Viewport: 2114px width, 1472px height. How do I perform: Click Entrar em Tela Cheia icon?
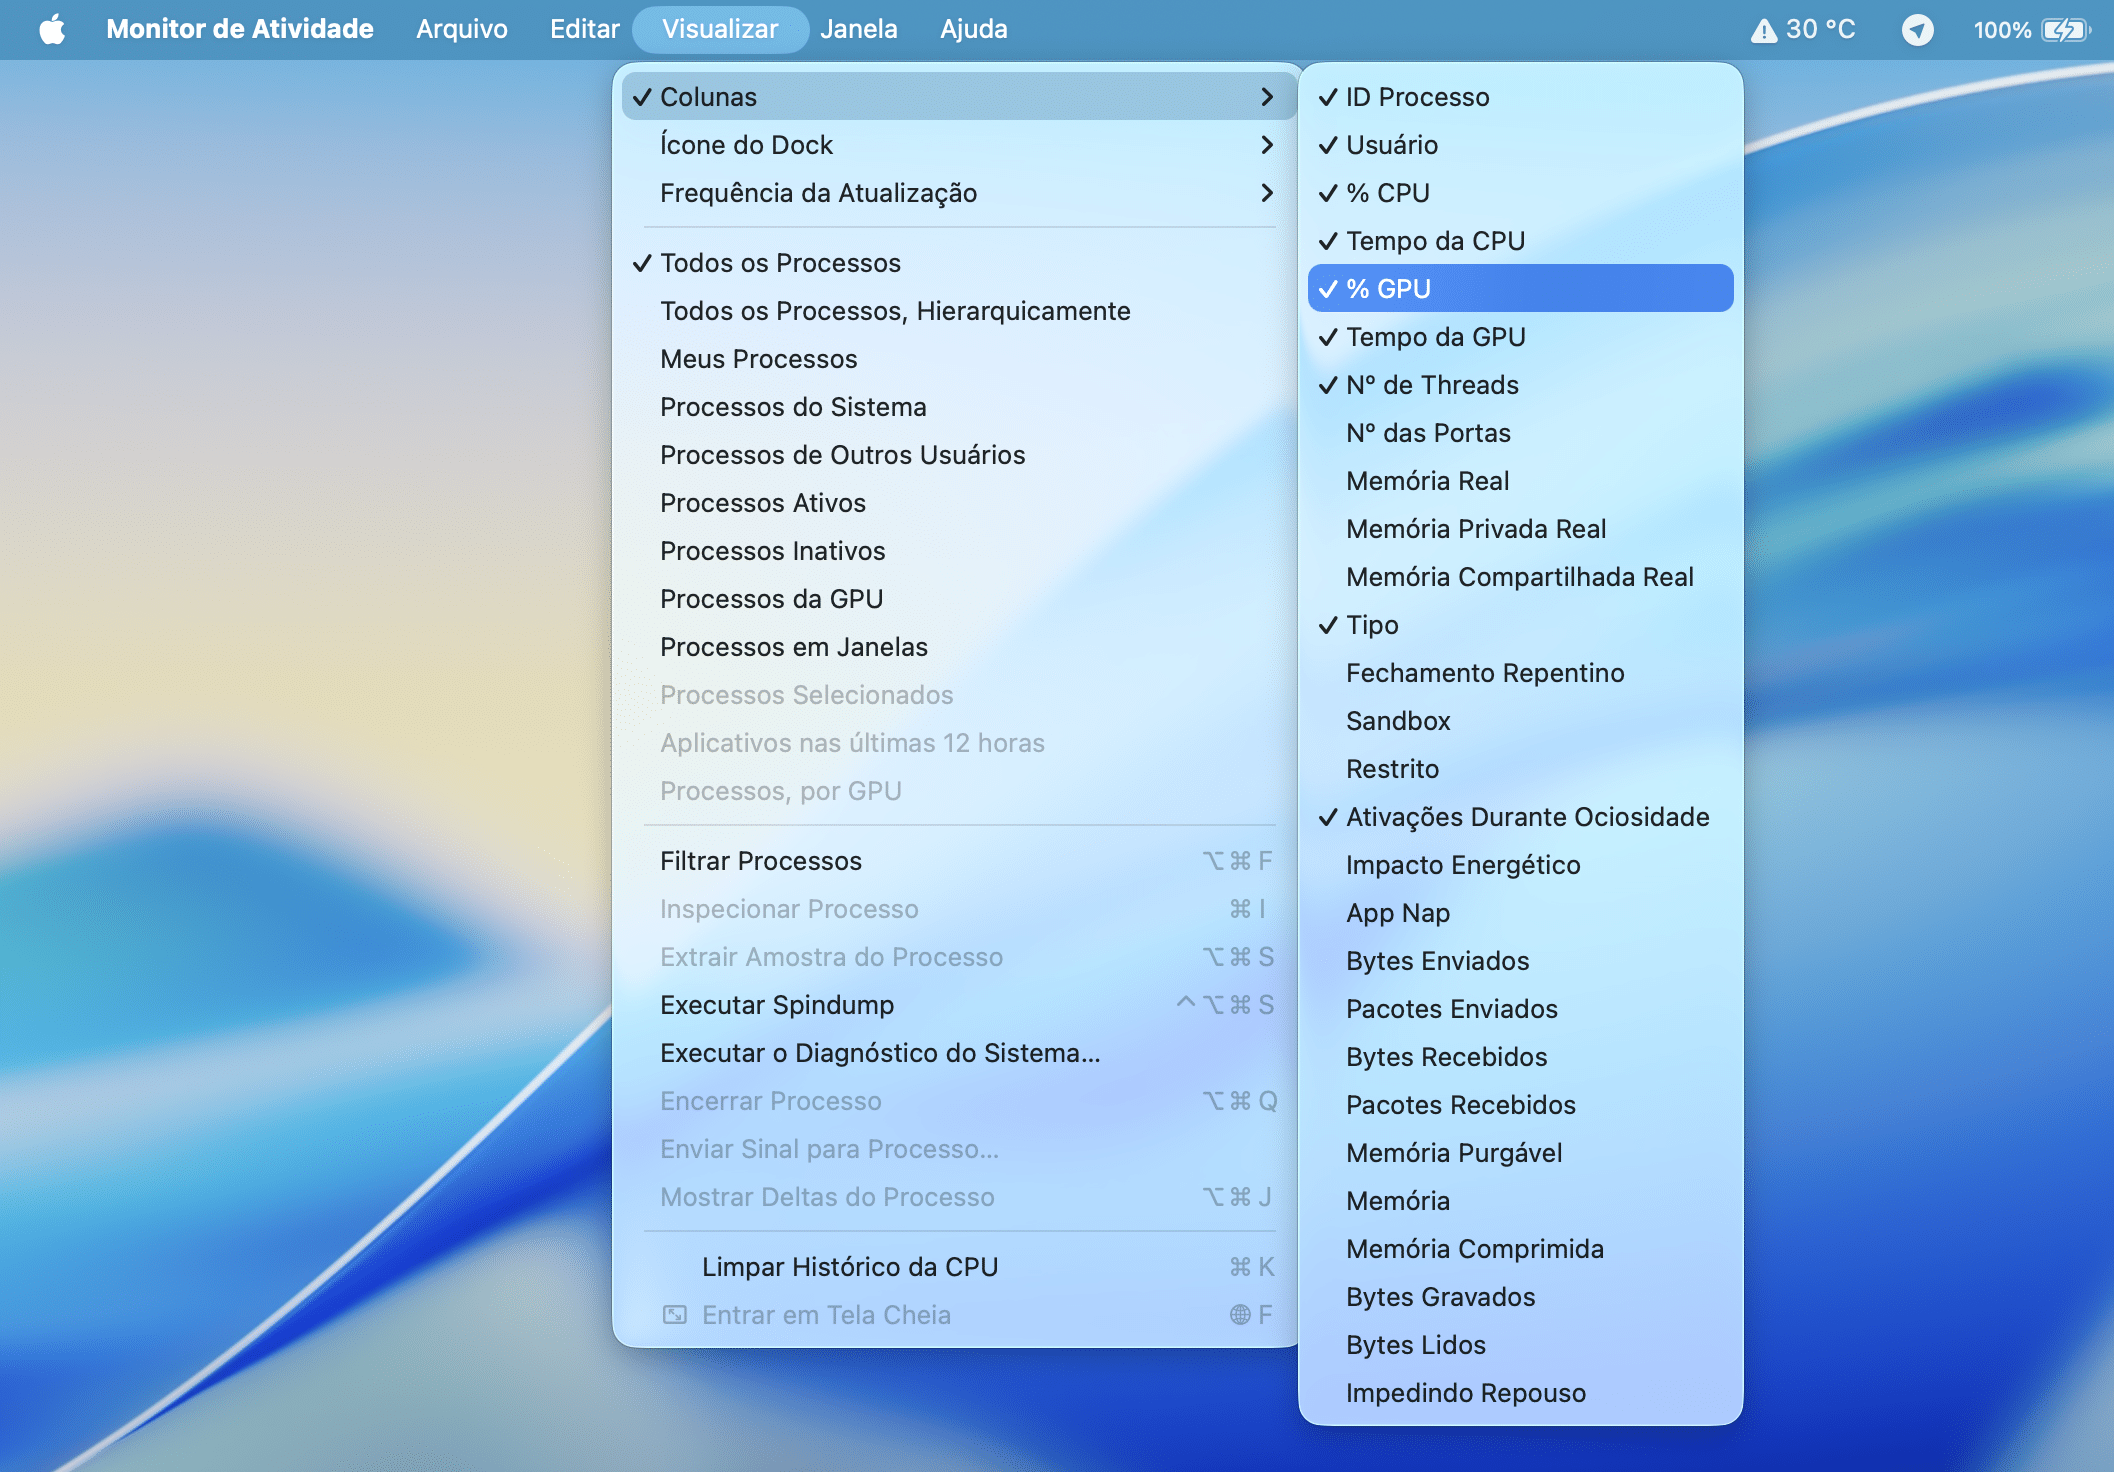click(x=675, y=1314)
